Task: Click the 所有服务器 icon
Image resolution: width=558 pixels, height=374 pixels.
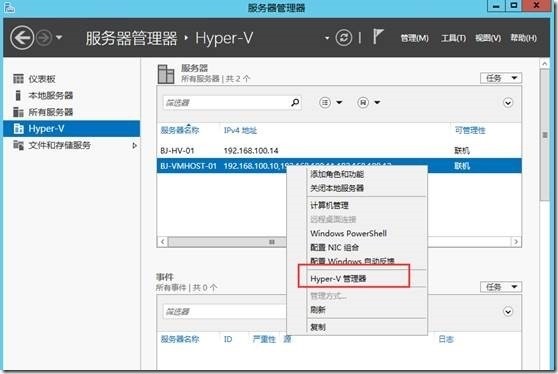Action: coord(19,112)
